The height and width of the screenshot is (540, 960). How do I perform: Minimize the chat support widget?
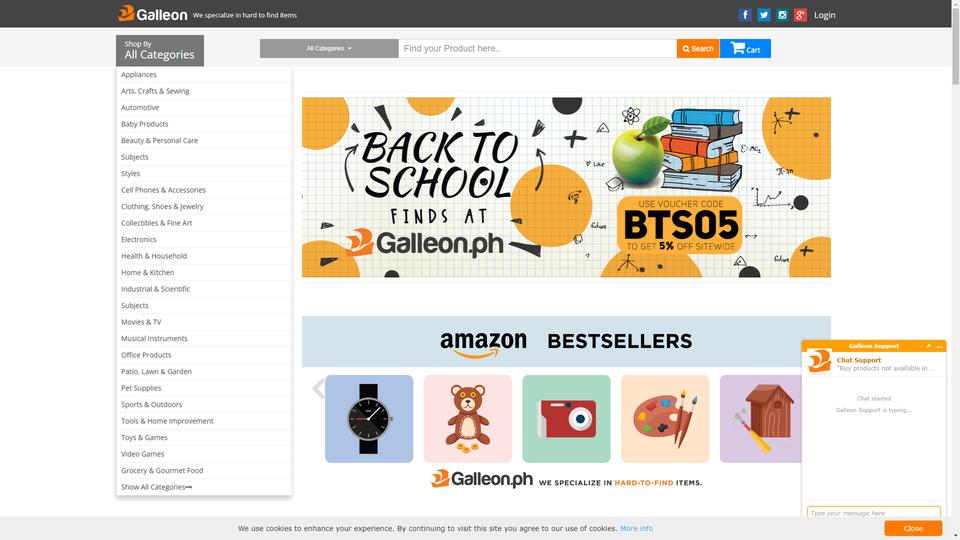939,346
